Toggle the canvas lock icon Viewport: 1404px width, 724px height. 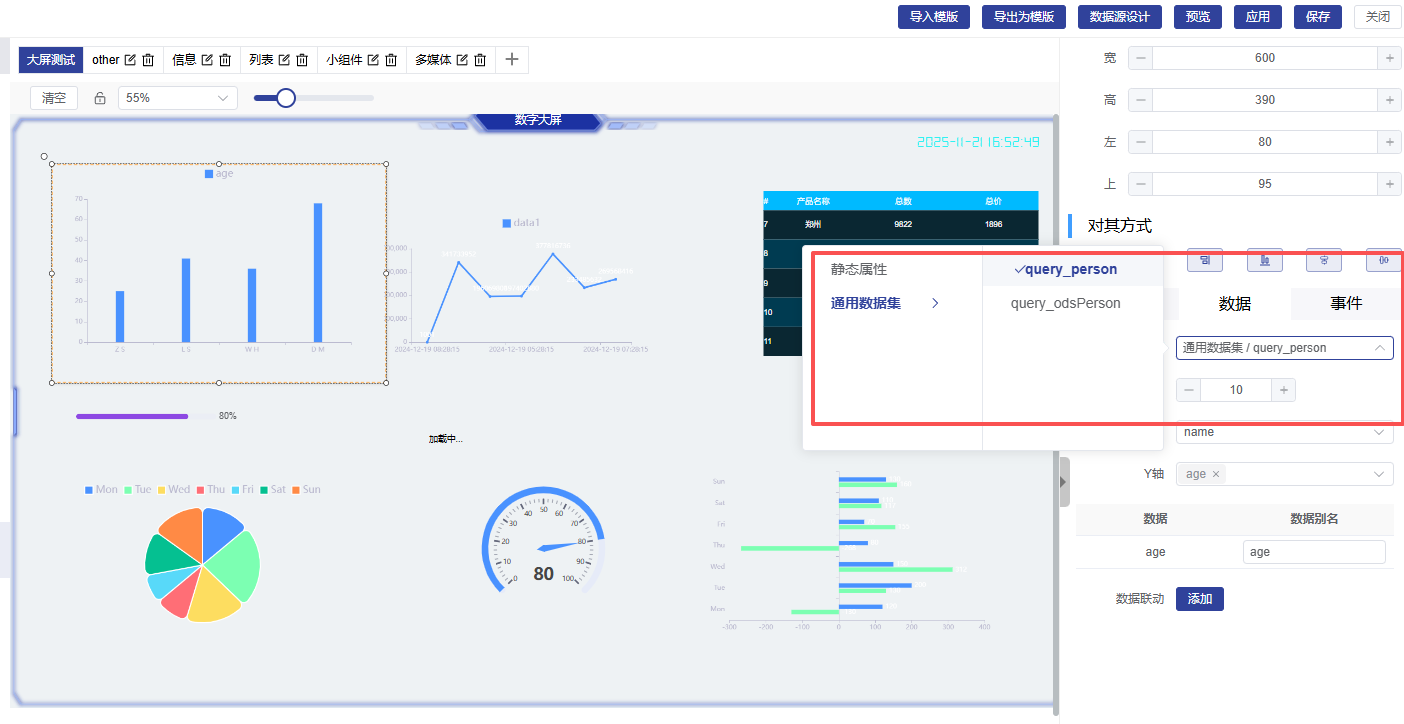click(100, 98)
